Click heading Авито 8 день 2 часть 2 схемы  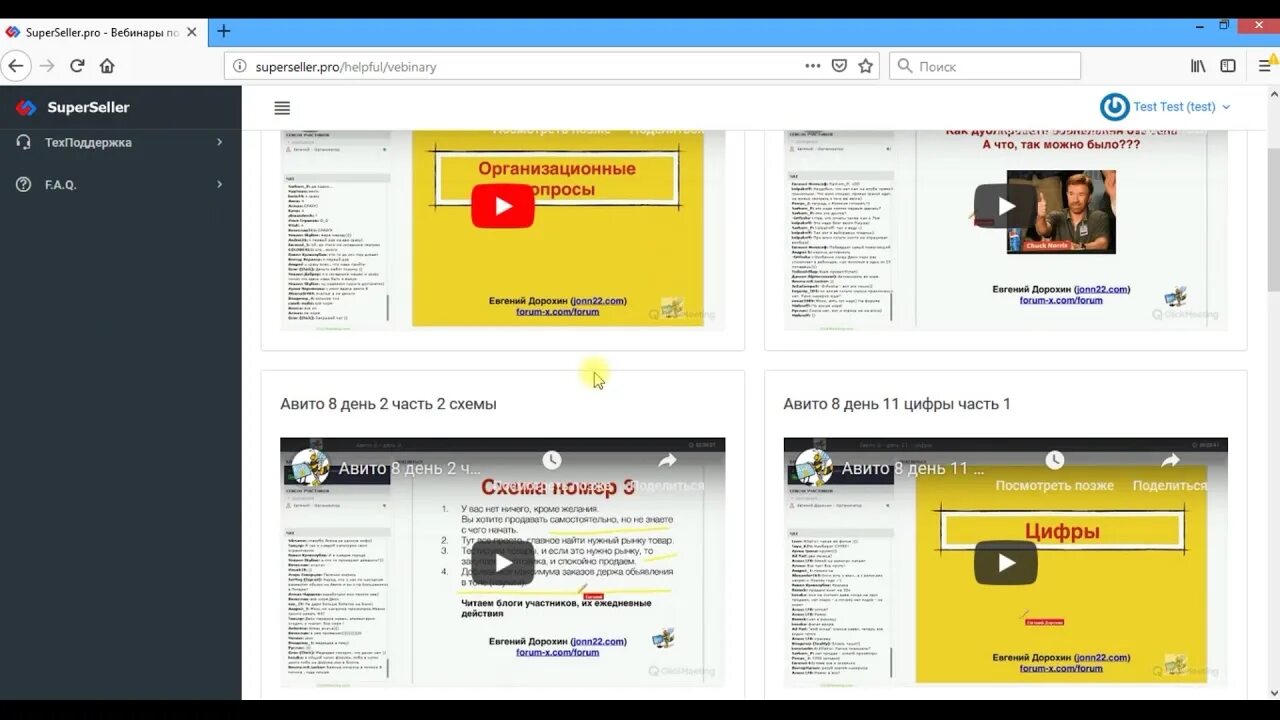[388, 404]
